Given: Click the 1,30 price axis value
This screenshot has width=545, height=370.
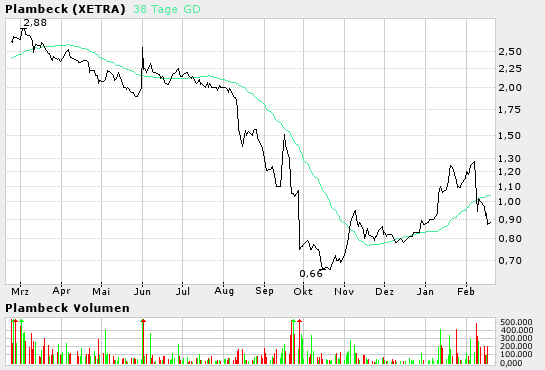Looking at the screenshot, I should (x=510, y=159).
